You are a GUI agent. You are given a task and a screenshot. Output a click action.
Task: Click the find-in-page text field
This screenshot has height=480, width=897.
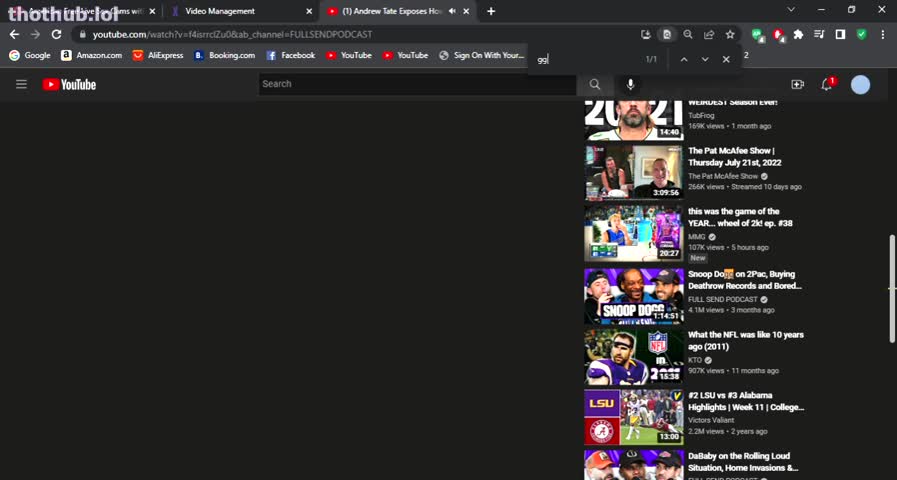coord(586,59)
